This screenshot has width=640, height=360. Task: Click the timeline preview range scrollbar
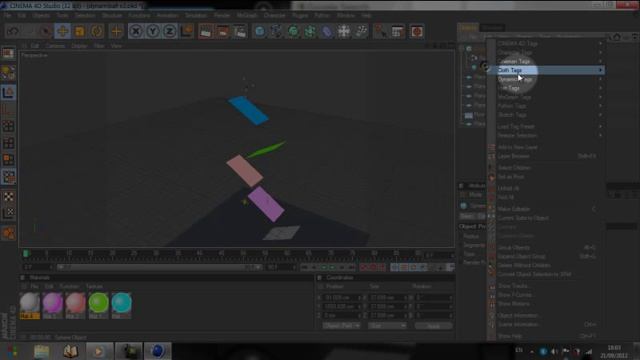click(159, 267)
